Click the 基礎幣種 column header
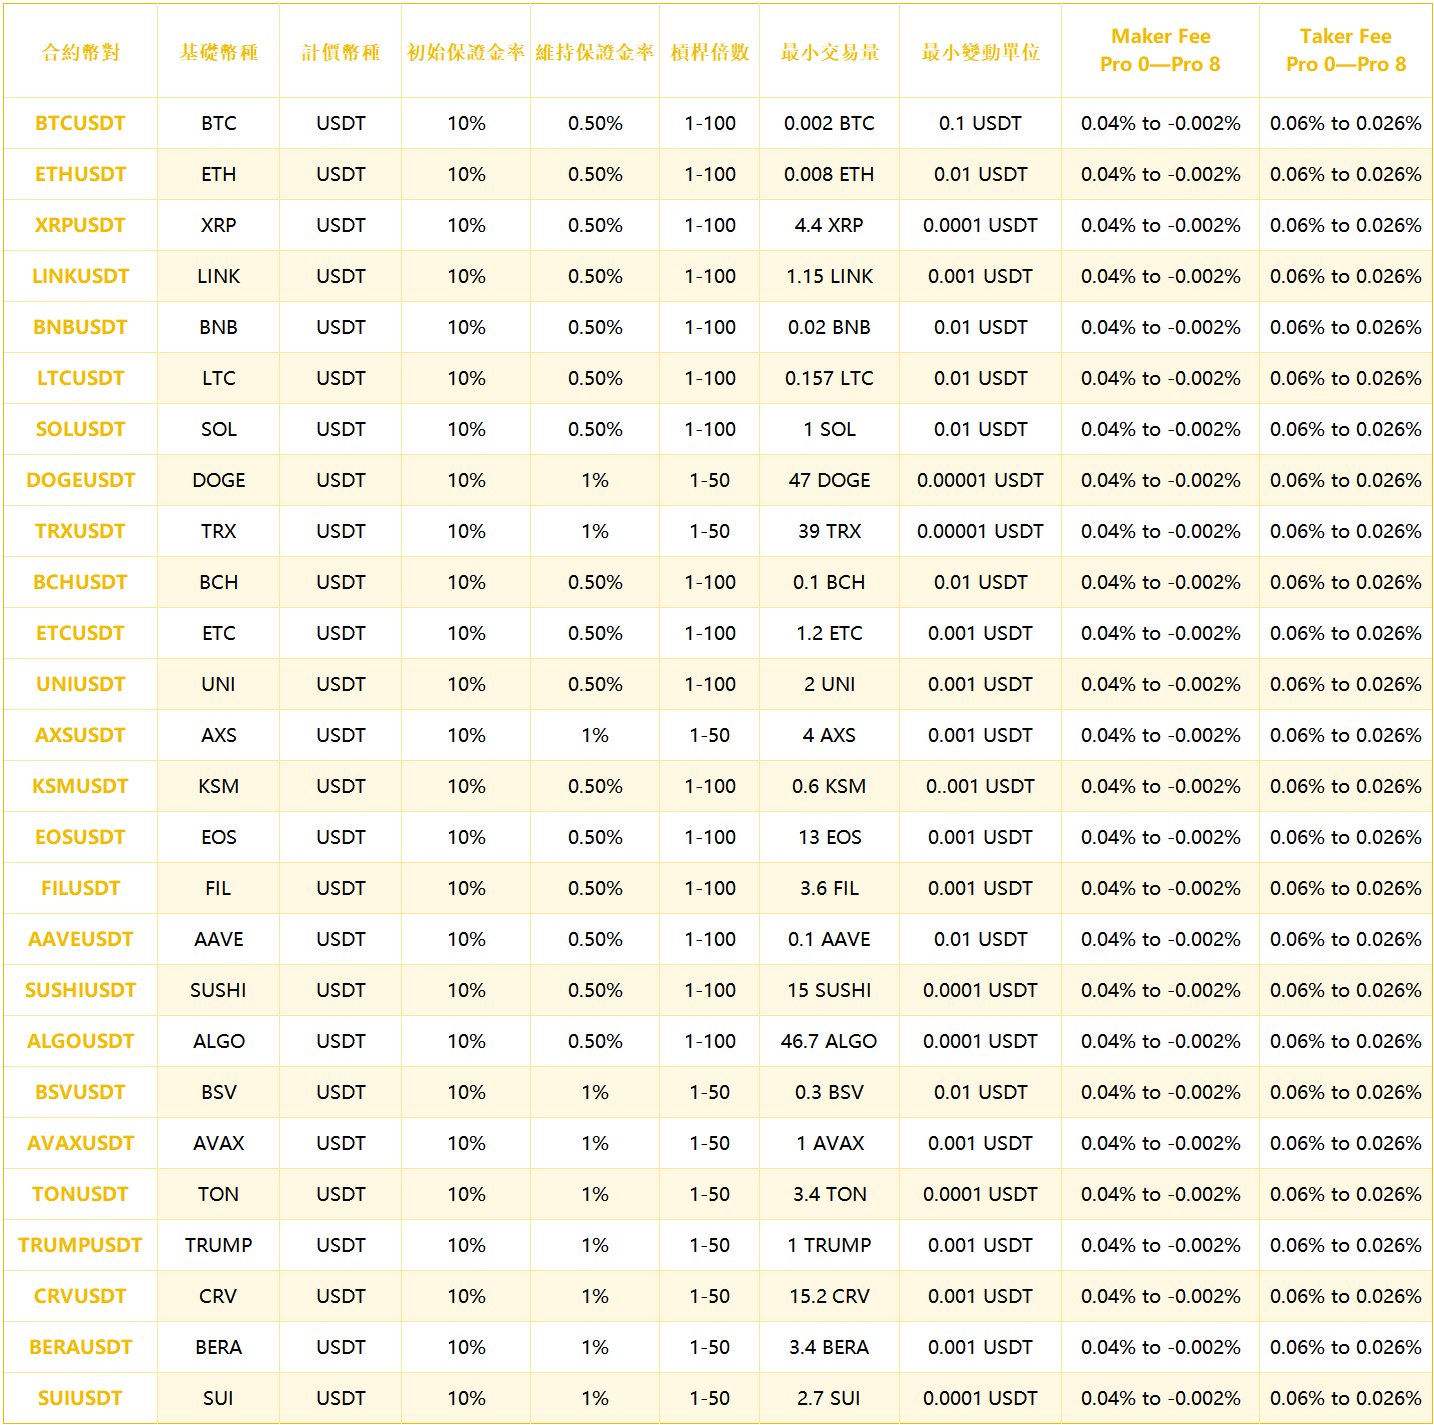Screen dimensions: 1434x1425 point(218,52)
